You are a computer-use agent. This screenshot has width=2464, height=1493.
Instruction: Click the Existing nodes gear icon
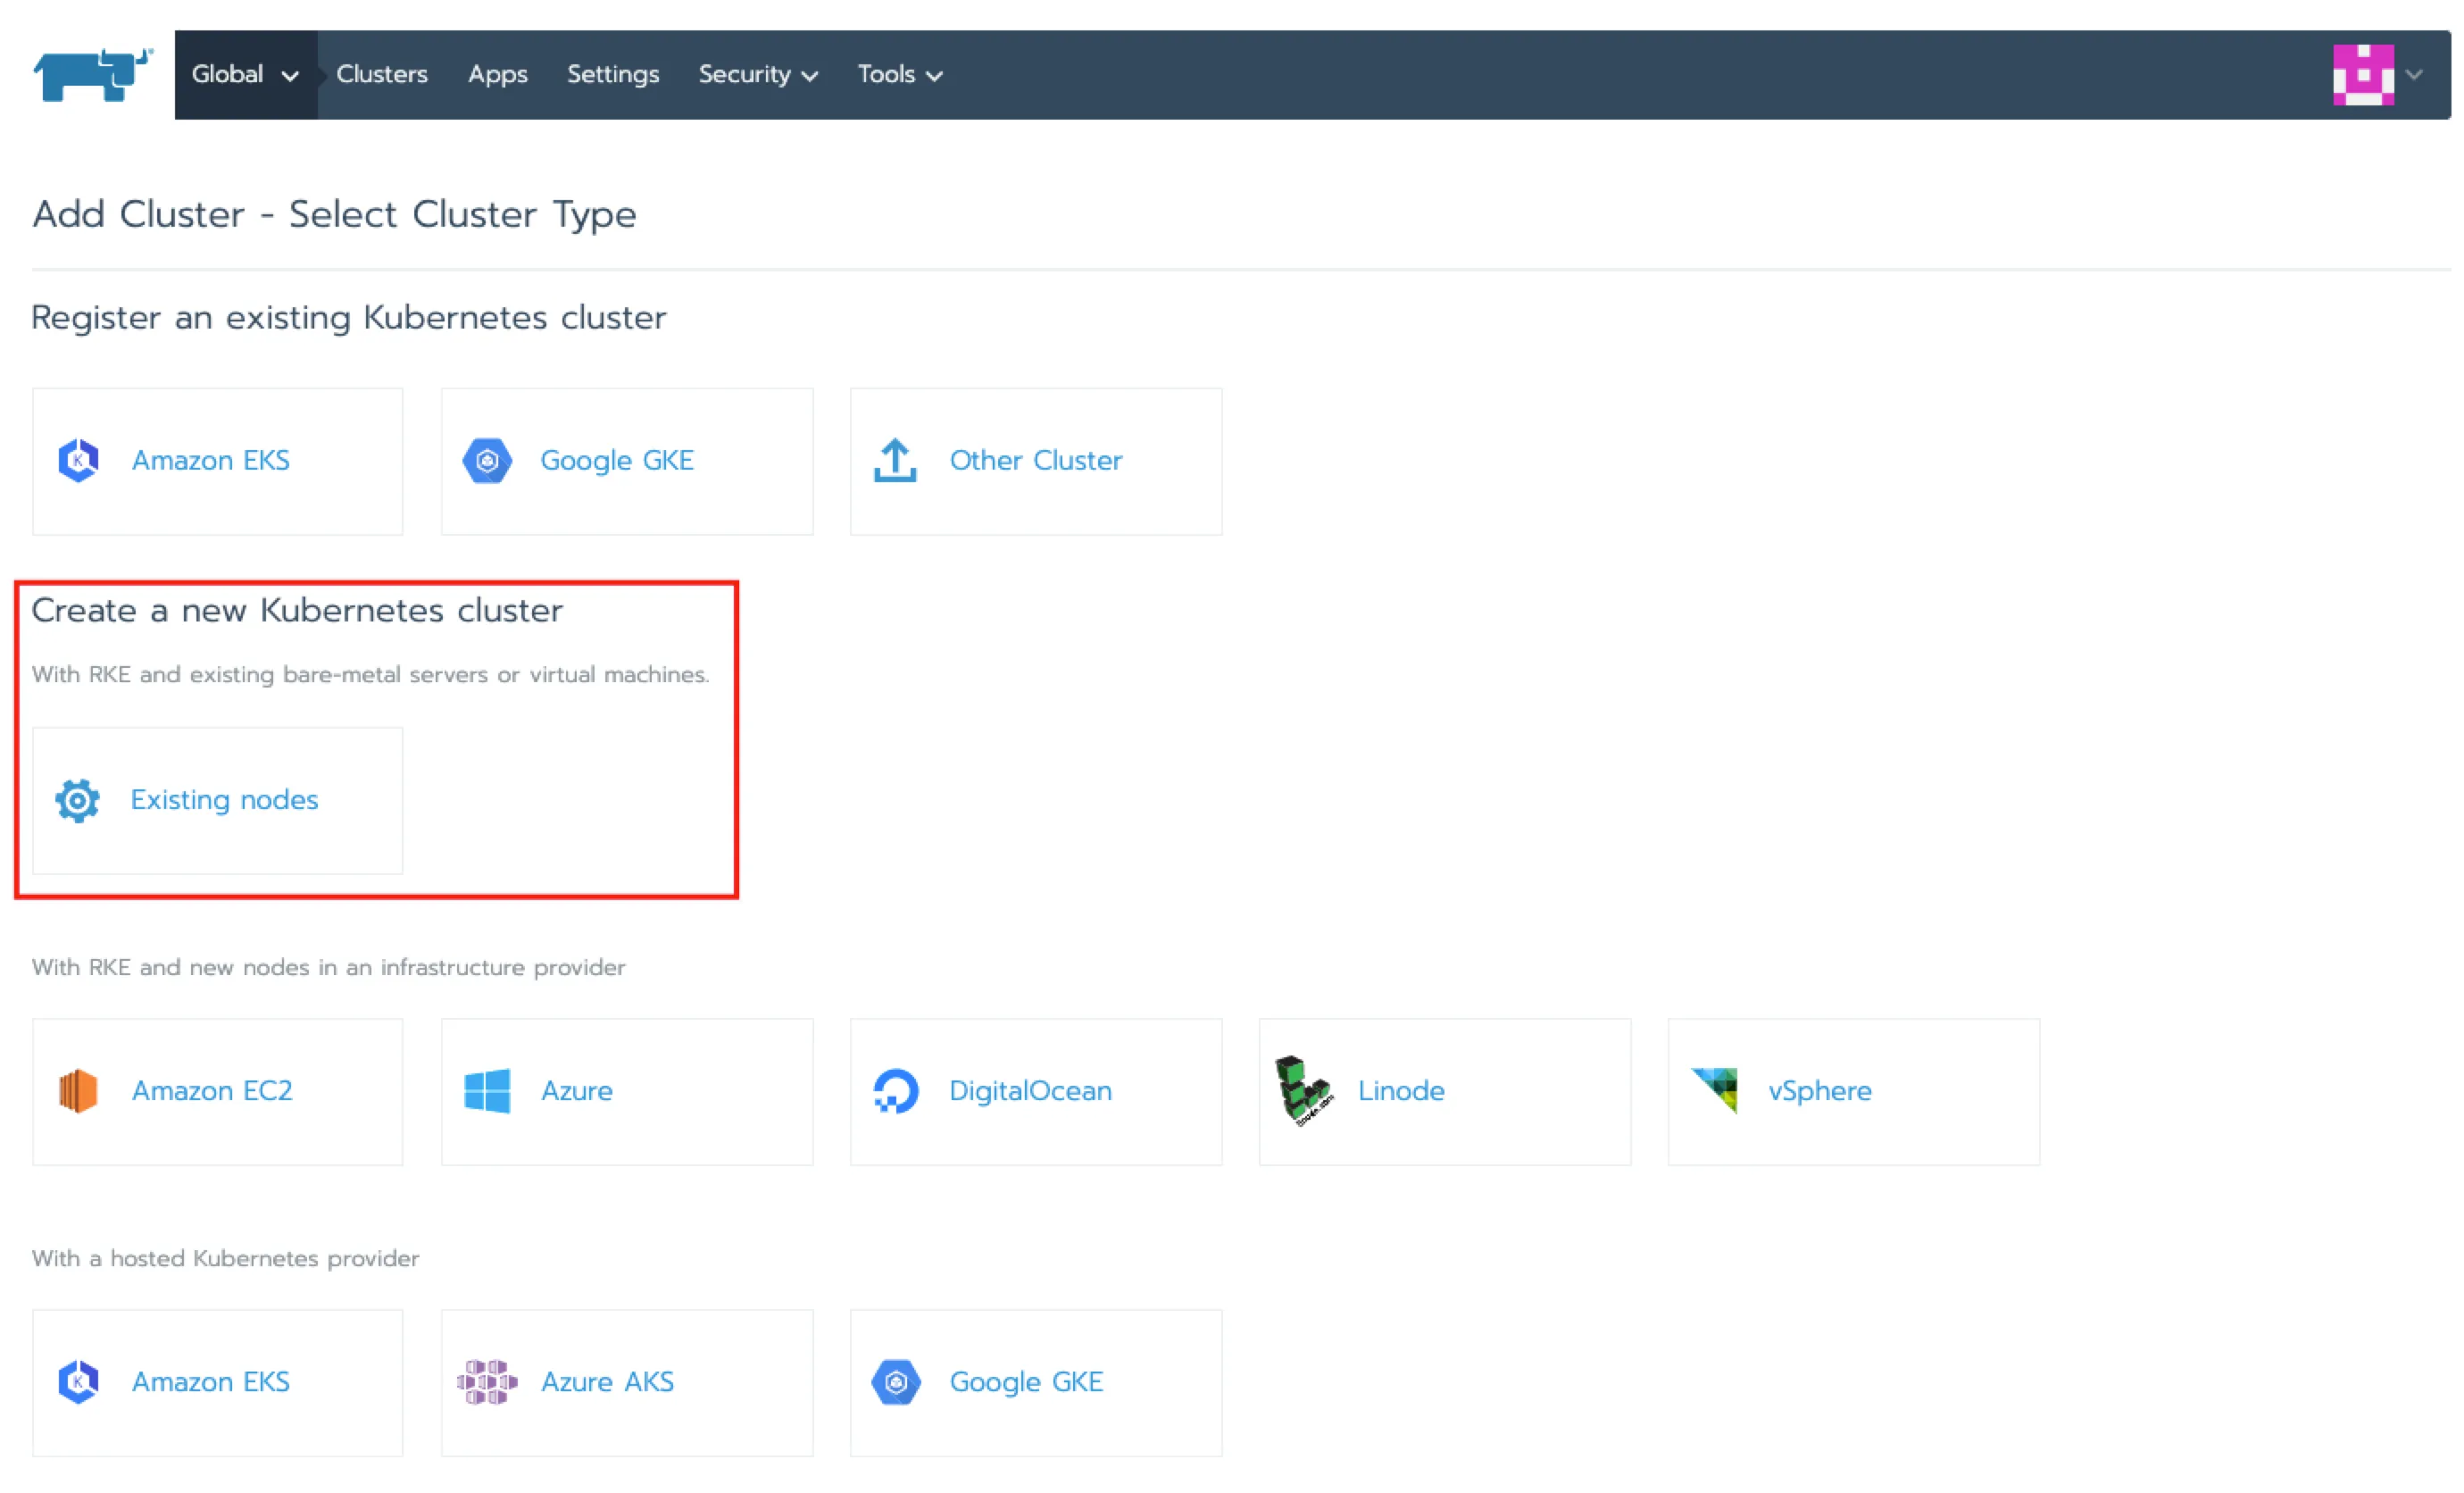point(78,801)
